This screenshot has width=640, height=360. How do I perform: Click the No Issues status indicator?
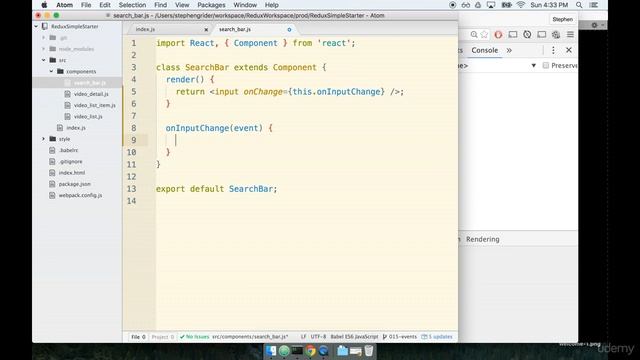tap(195, 337)
